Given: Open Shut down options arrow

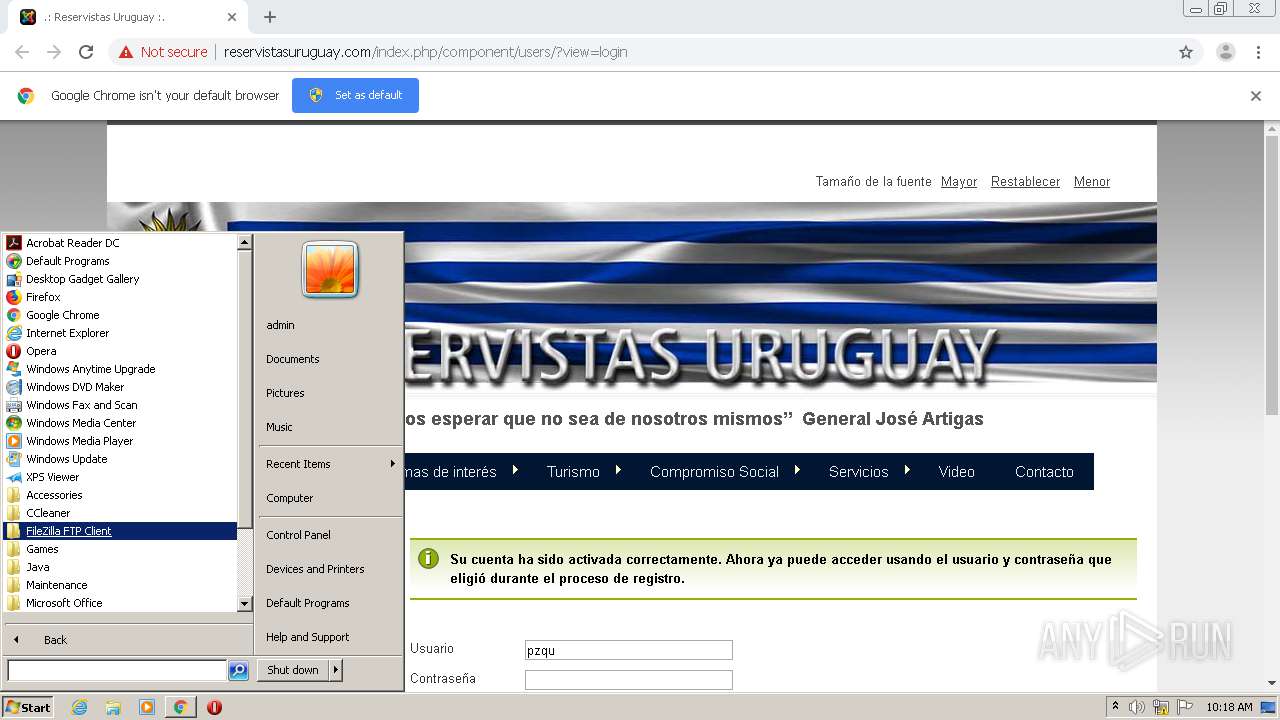Looking at the screenshot, I should [x=336, y=670].
